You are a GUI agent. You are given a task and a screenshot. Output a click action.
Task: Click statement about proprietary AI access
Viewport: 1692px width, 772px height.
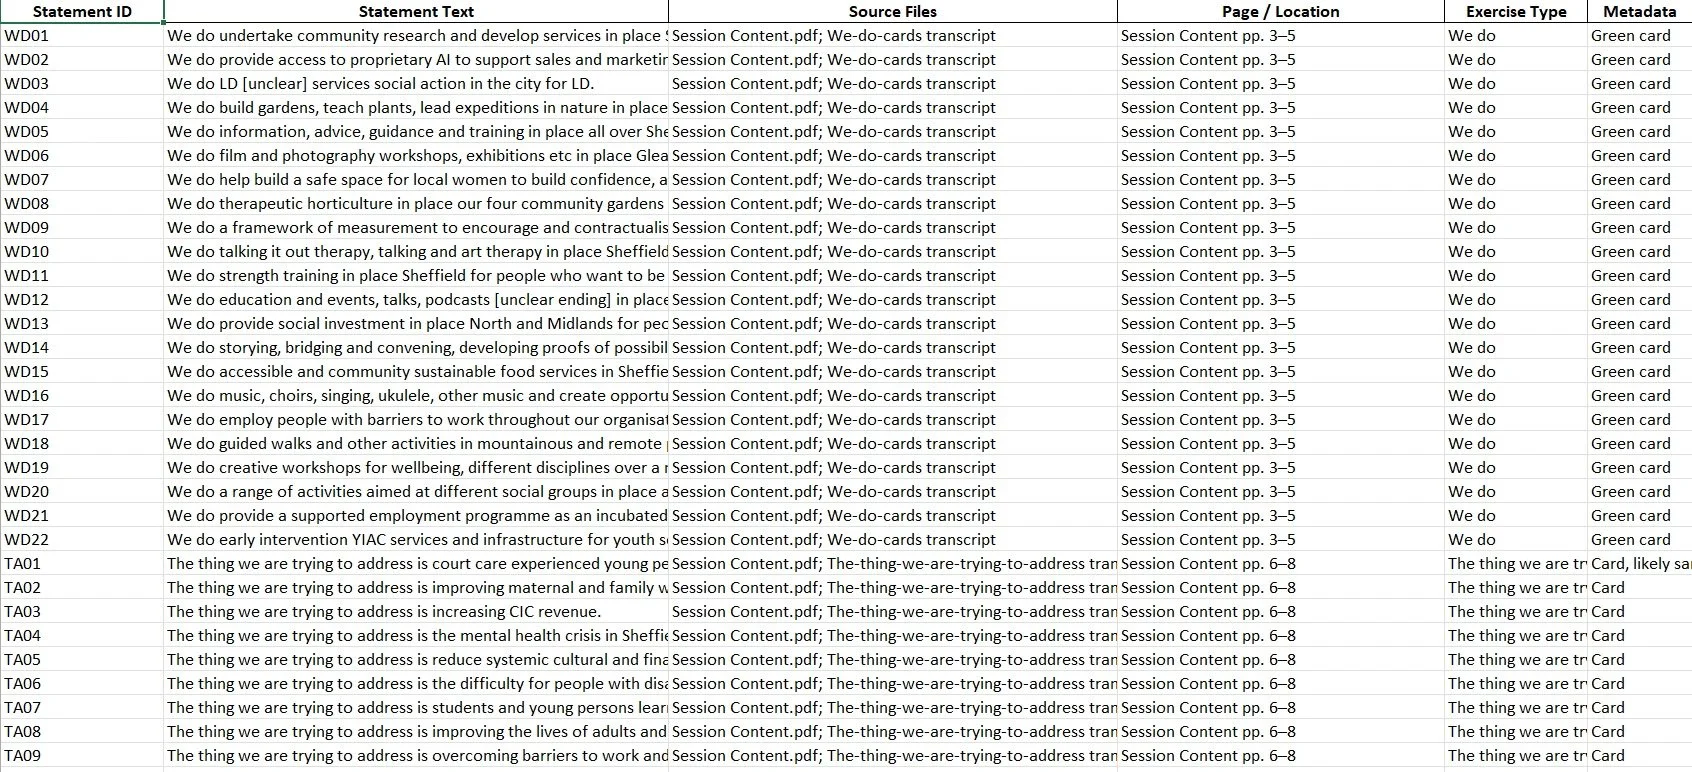416,59
